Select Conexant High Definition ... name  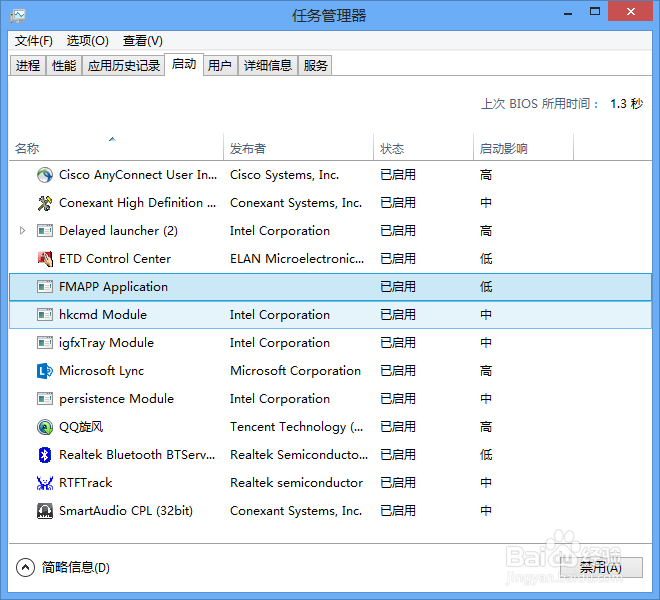click(x=138, y=203)
